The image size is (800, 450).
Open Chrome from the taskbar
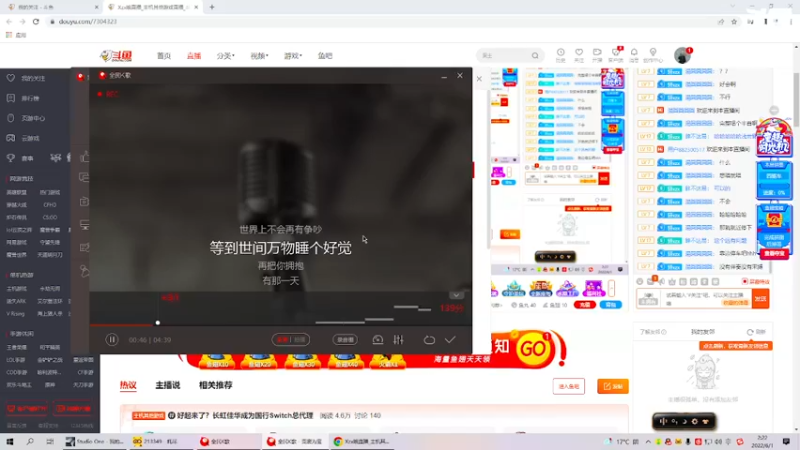pos(362,441)
